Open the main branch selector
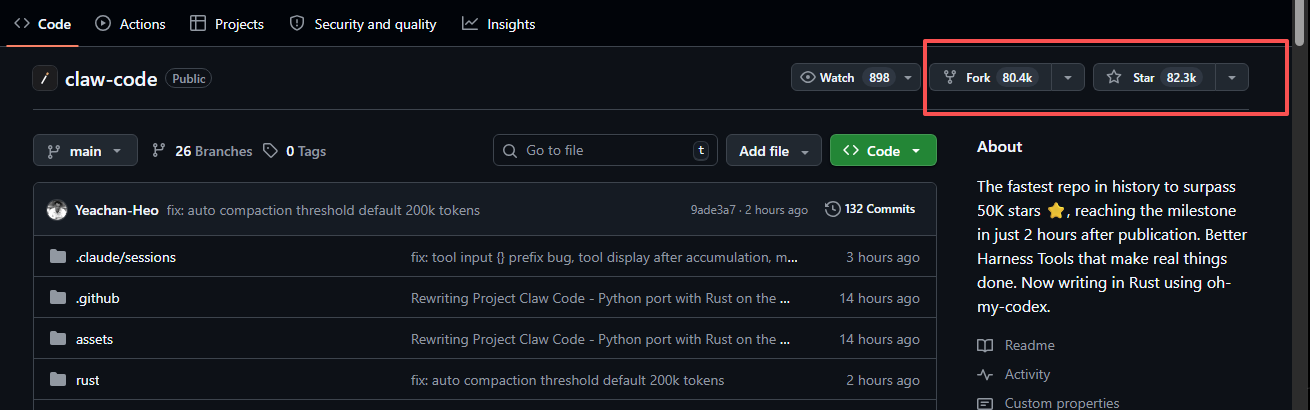Viewport: 1310px width, 410px height. (85, 151)
